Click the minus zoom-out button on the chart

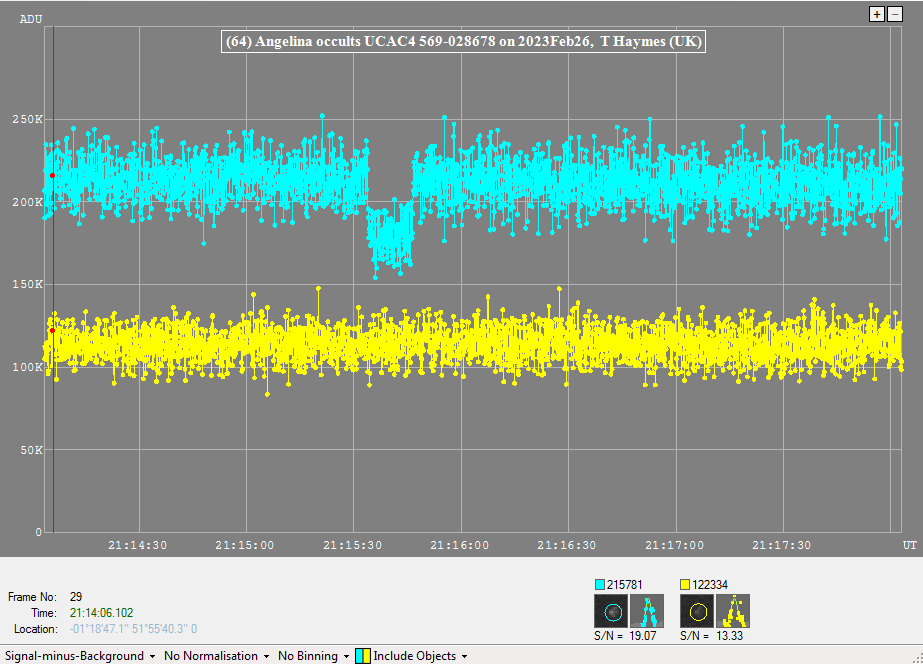[x=894, y=13]
